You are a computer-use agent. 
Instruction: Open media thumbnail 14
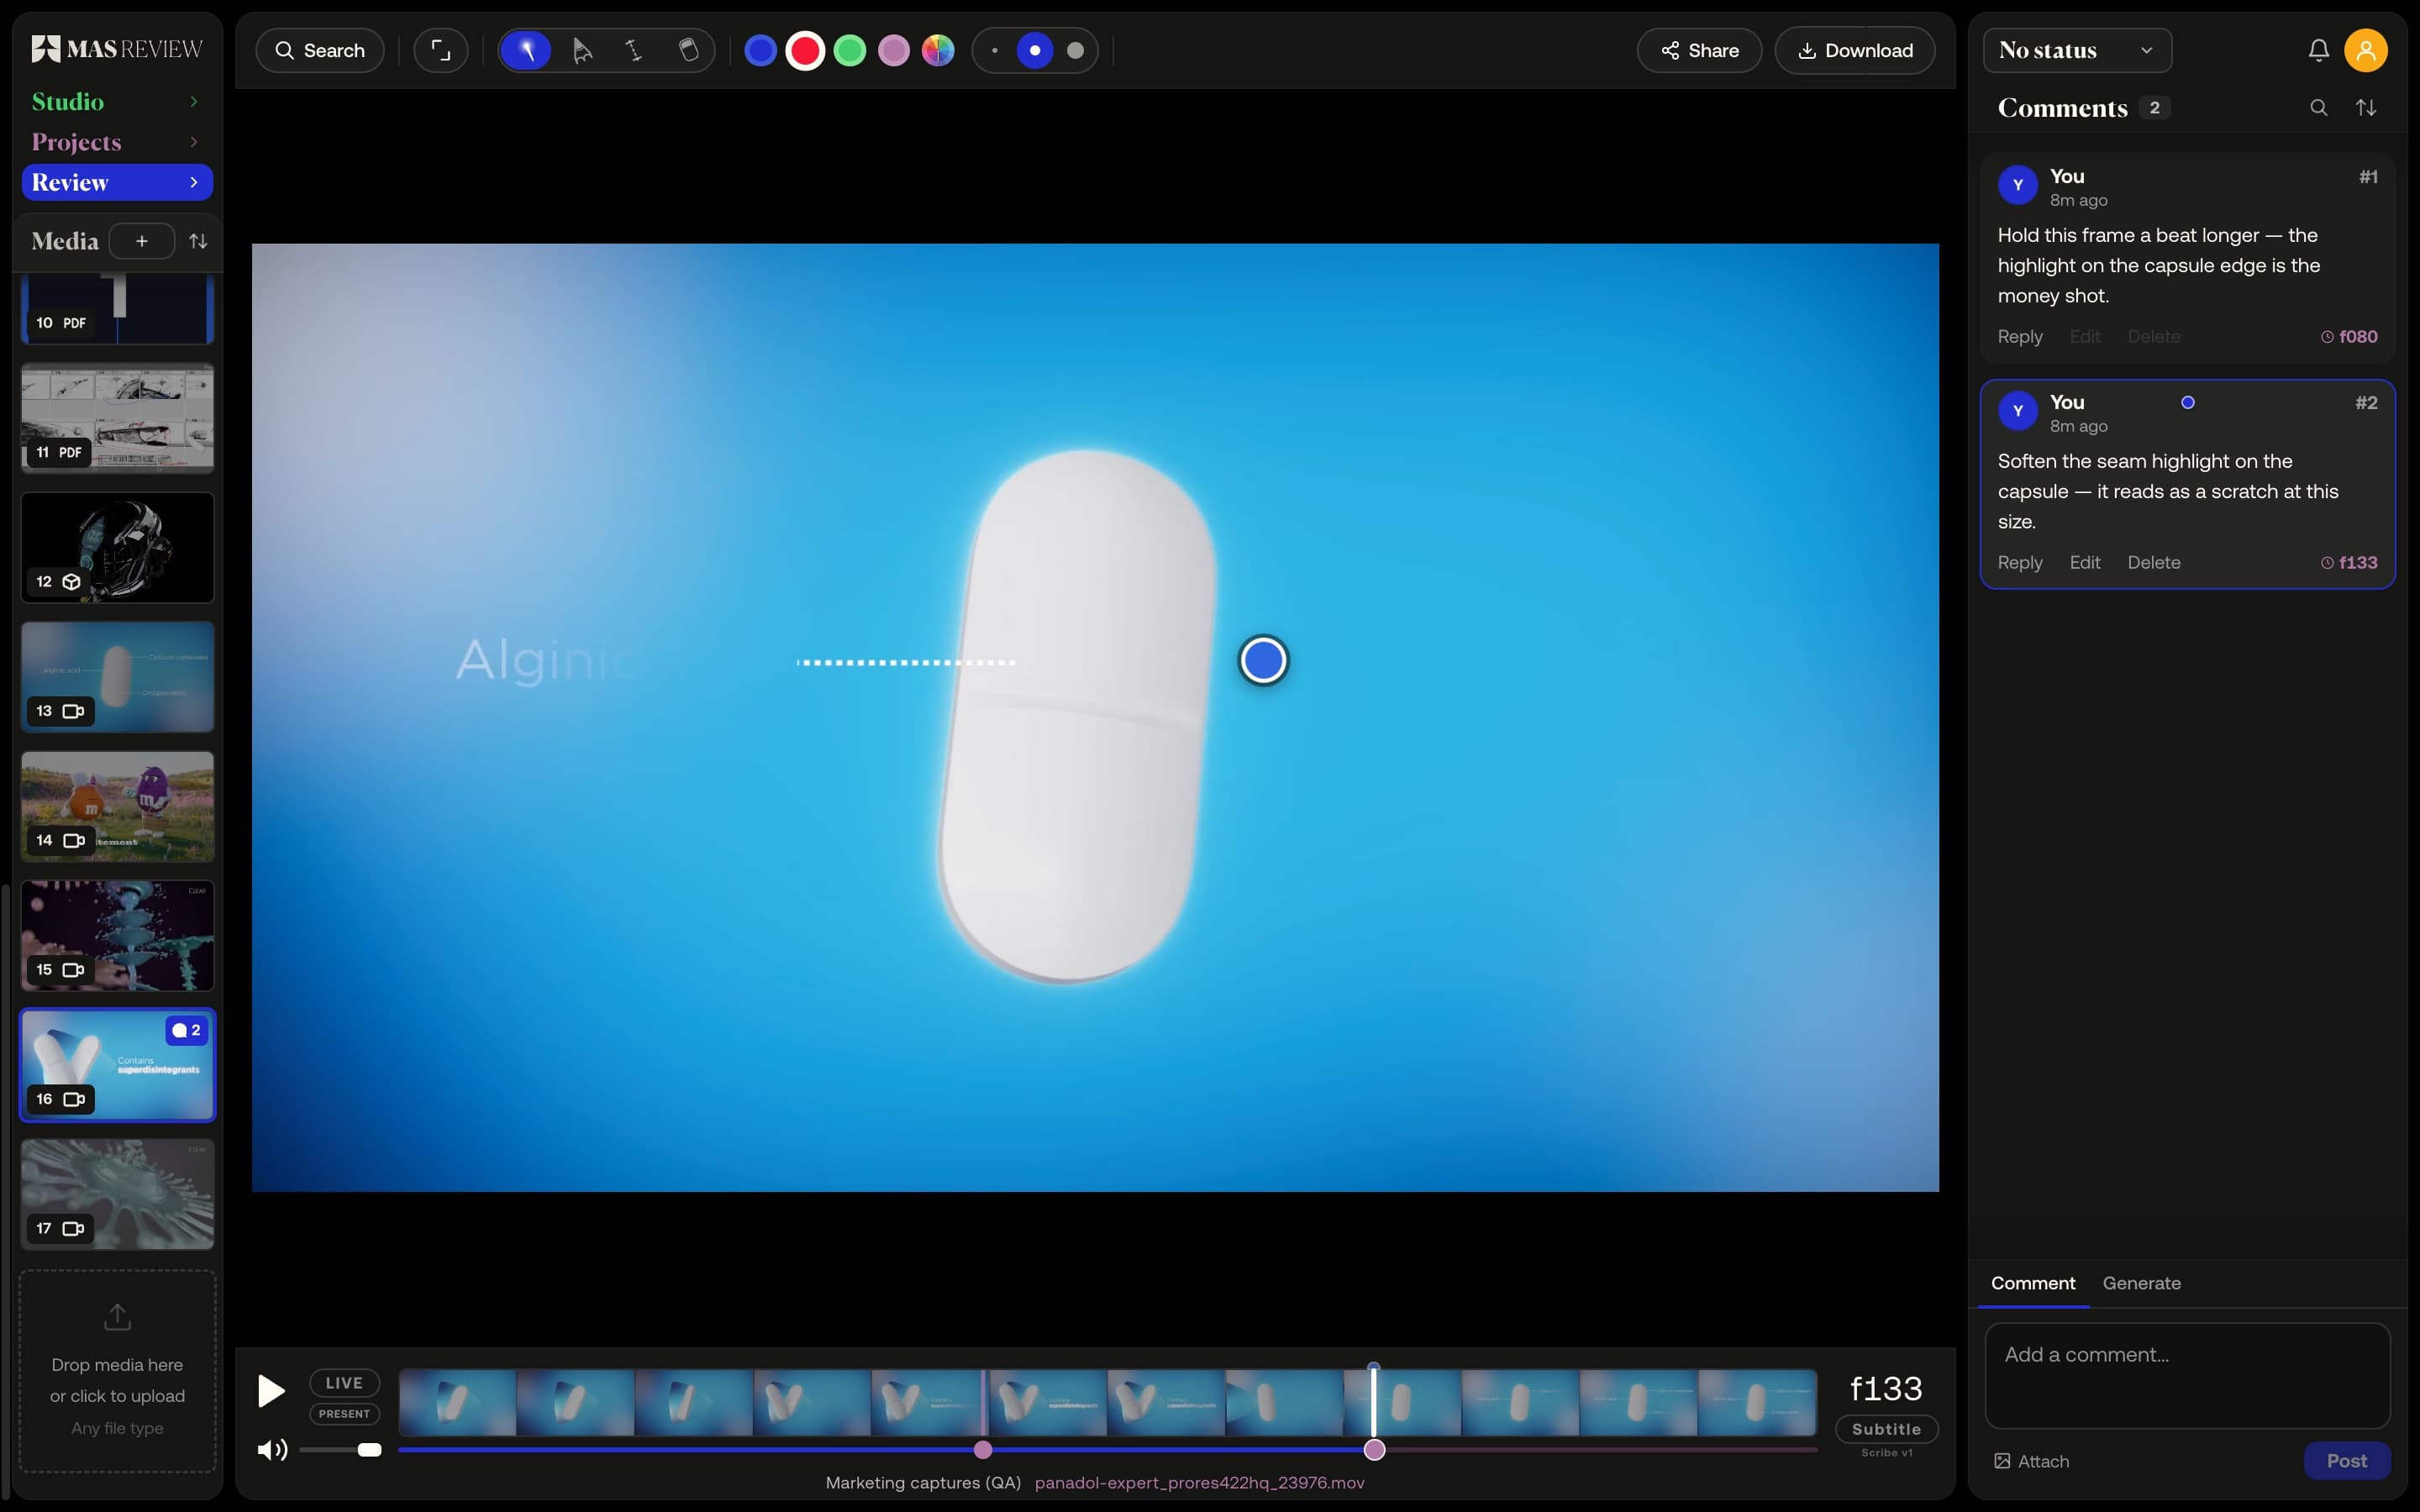pos(117,807)
